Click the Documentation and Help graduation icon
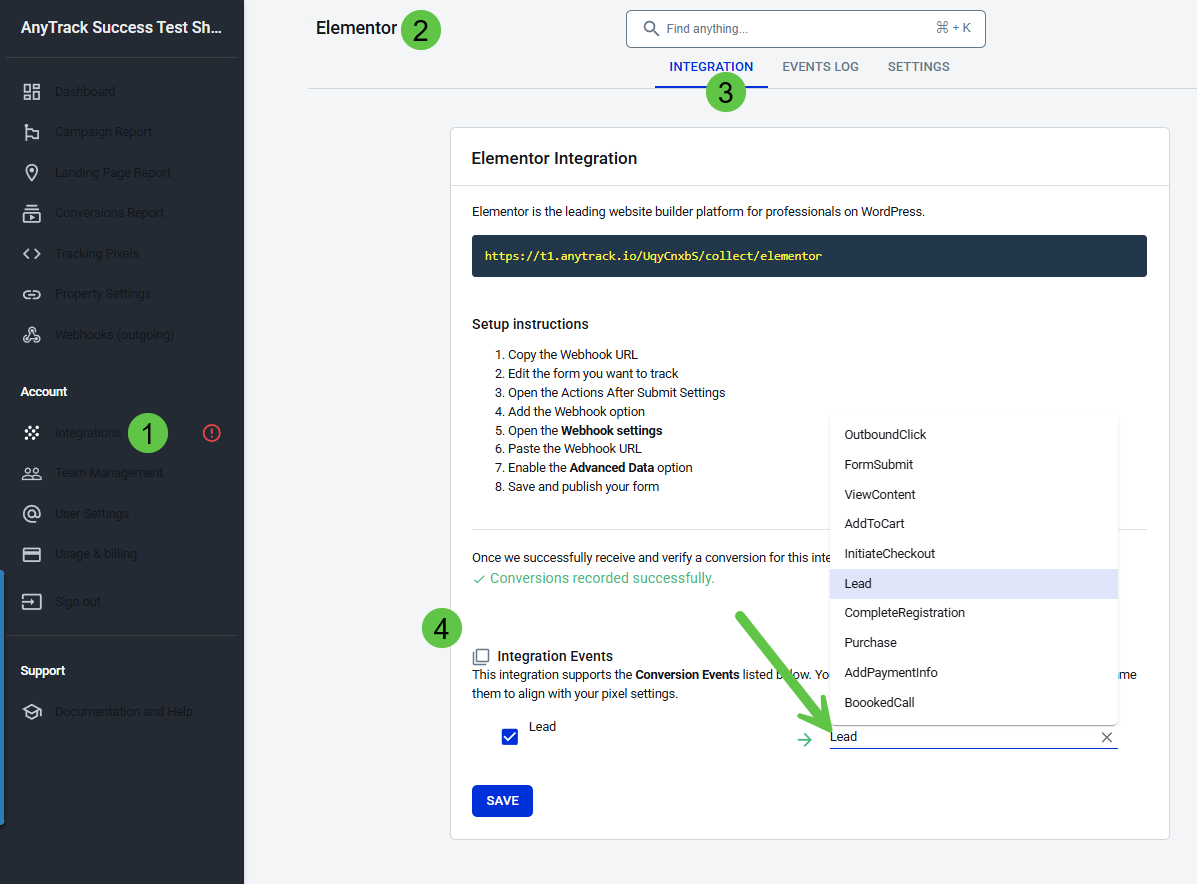The image size is (1197, 884). 31,711
